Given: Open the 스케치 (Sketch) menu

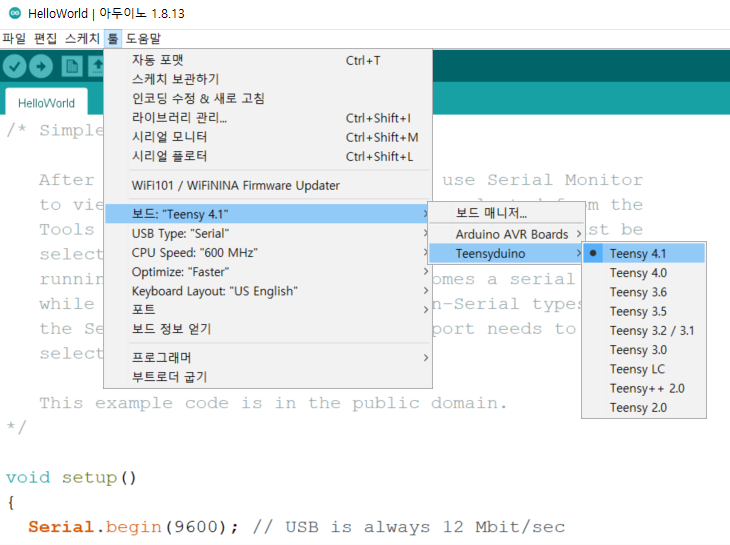Looking at the screenshot, I should click(82, 39).
